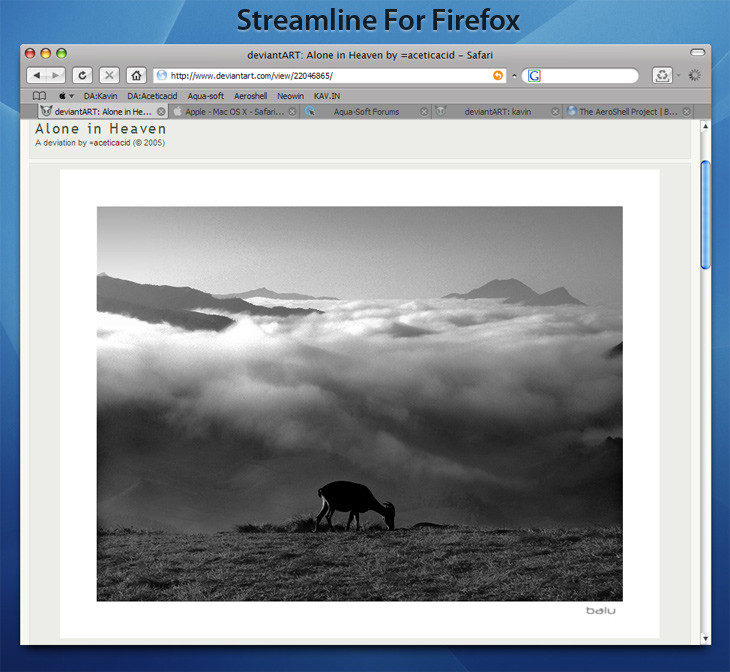The height and width of the screenshot is (672, 730).
Task: Reload the current page
Action: tap(82, 75)
